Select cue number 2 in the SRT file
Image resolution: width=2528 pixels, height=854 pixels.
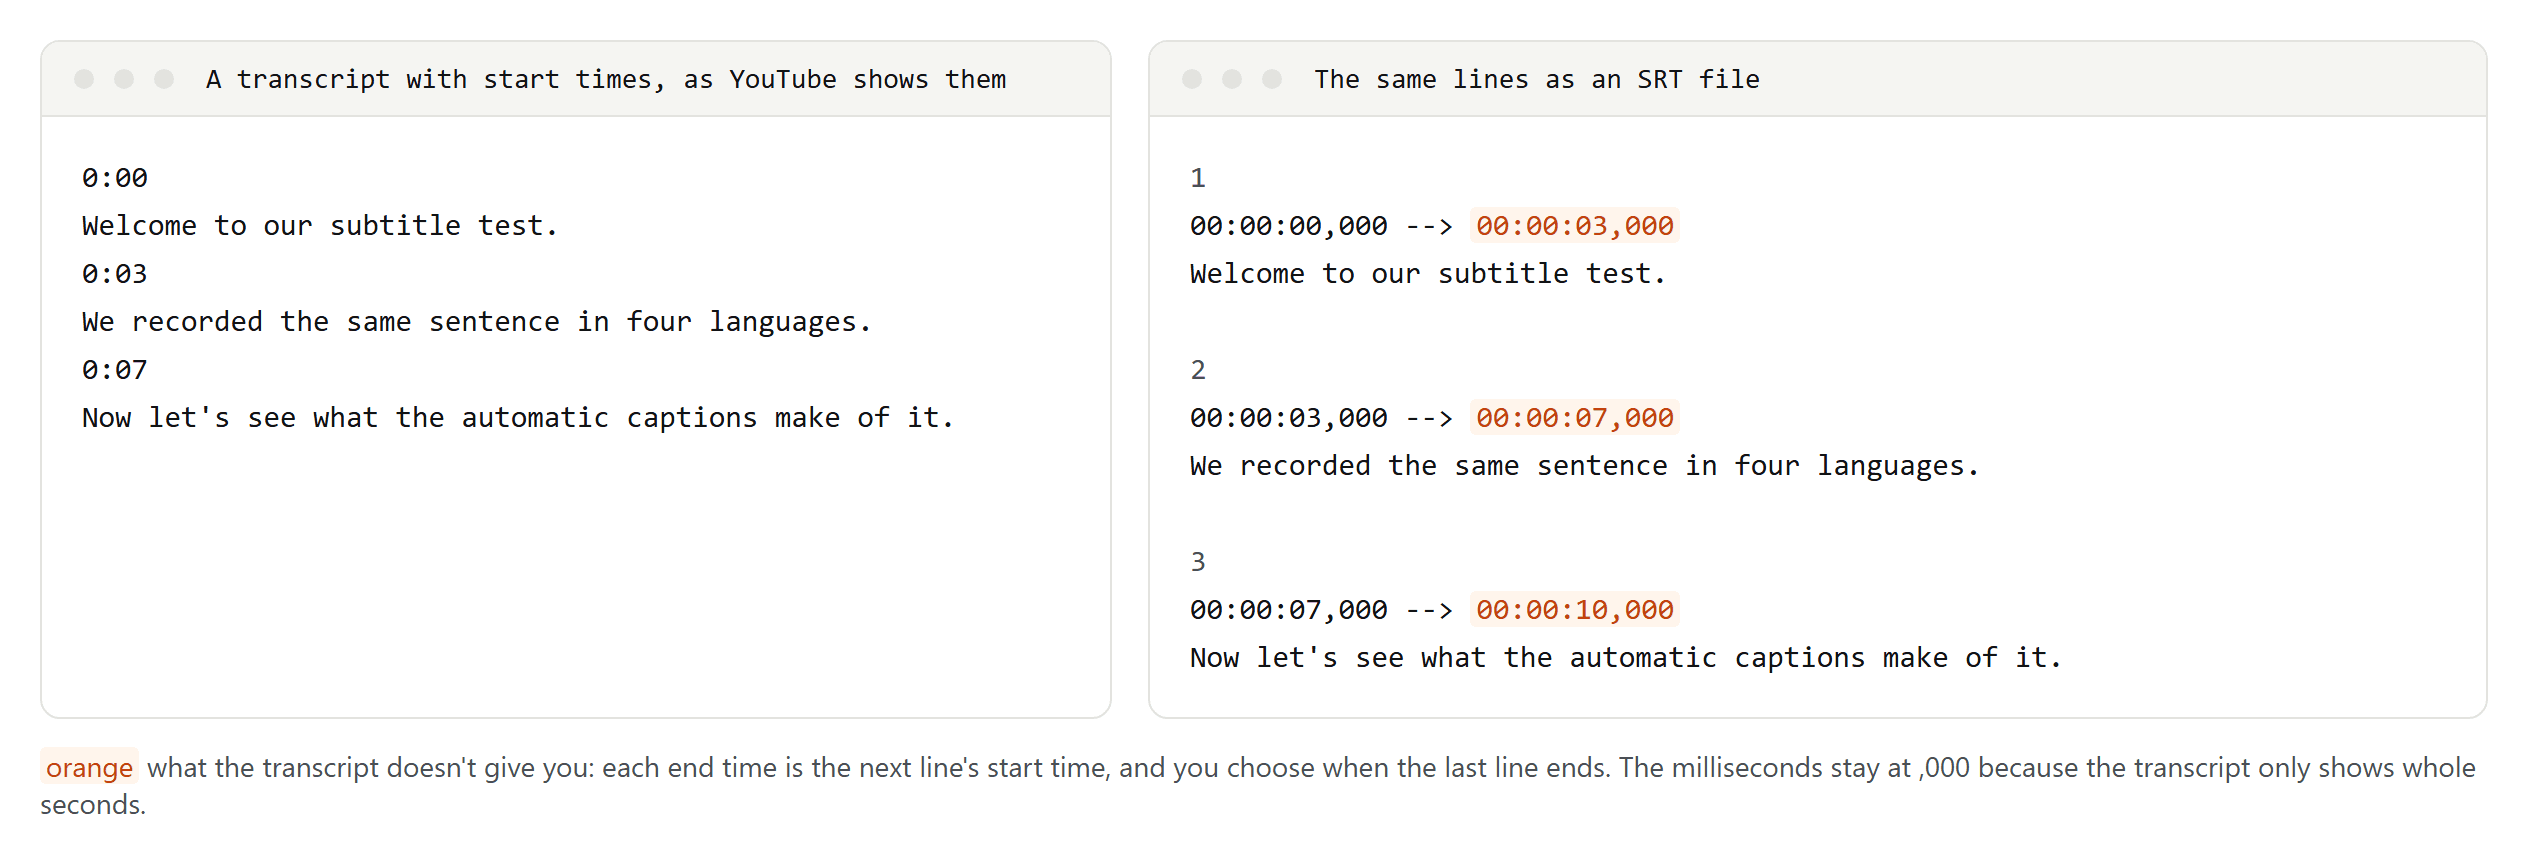pyautogui.click(x=1198, y=370)
